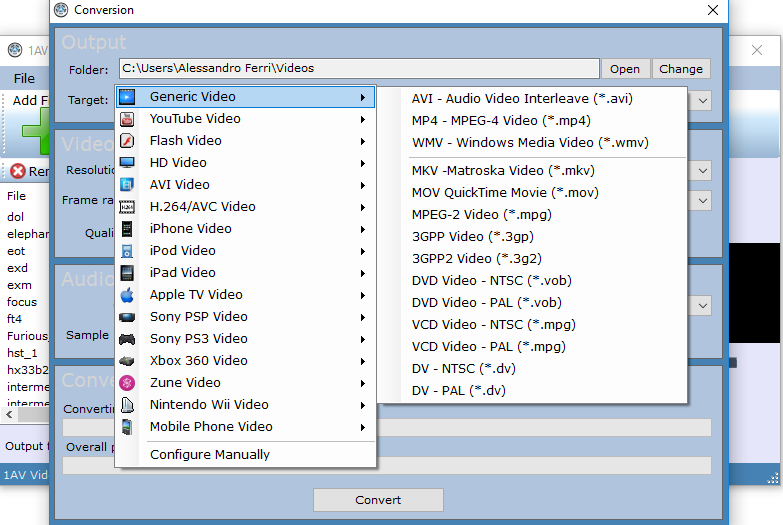Pick MPEG-2 Video (*.mpg) format
This screenshot has height=525, width=783.
(532, 215)
